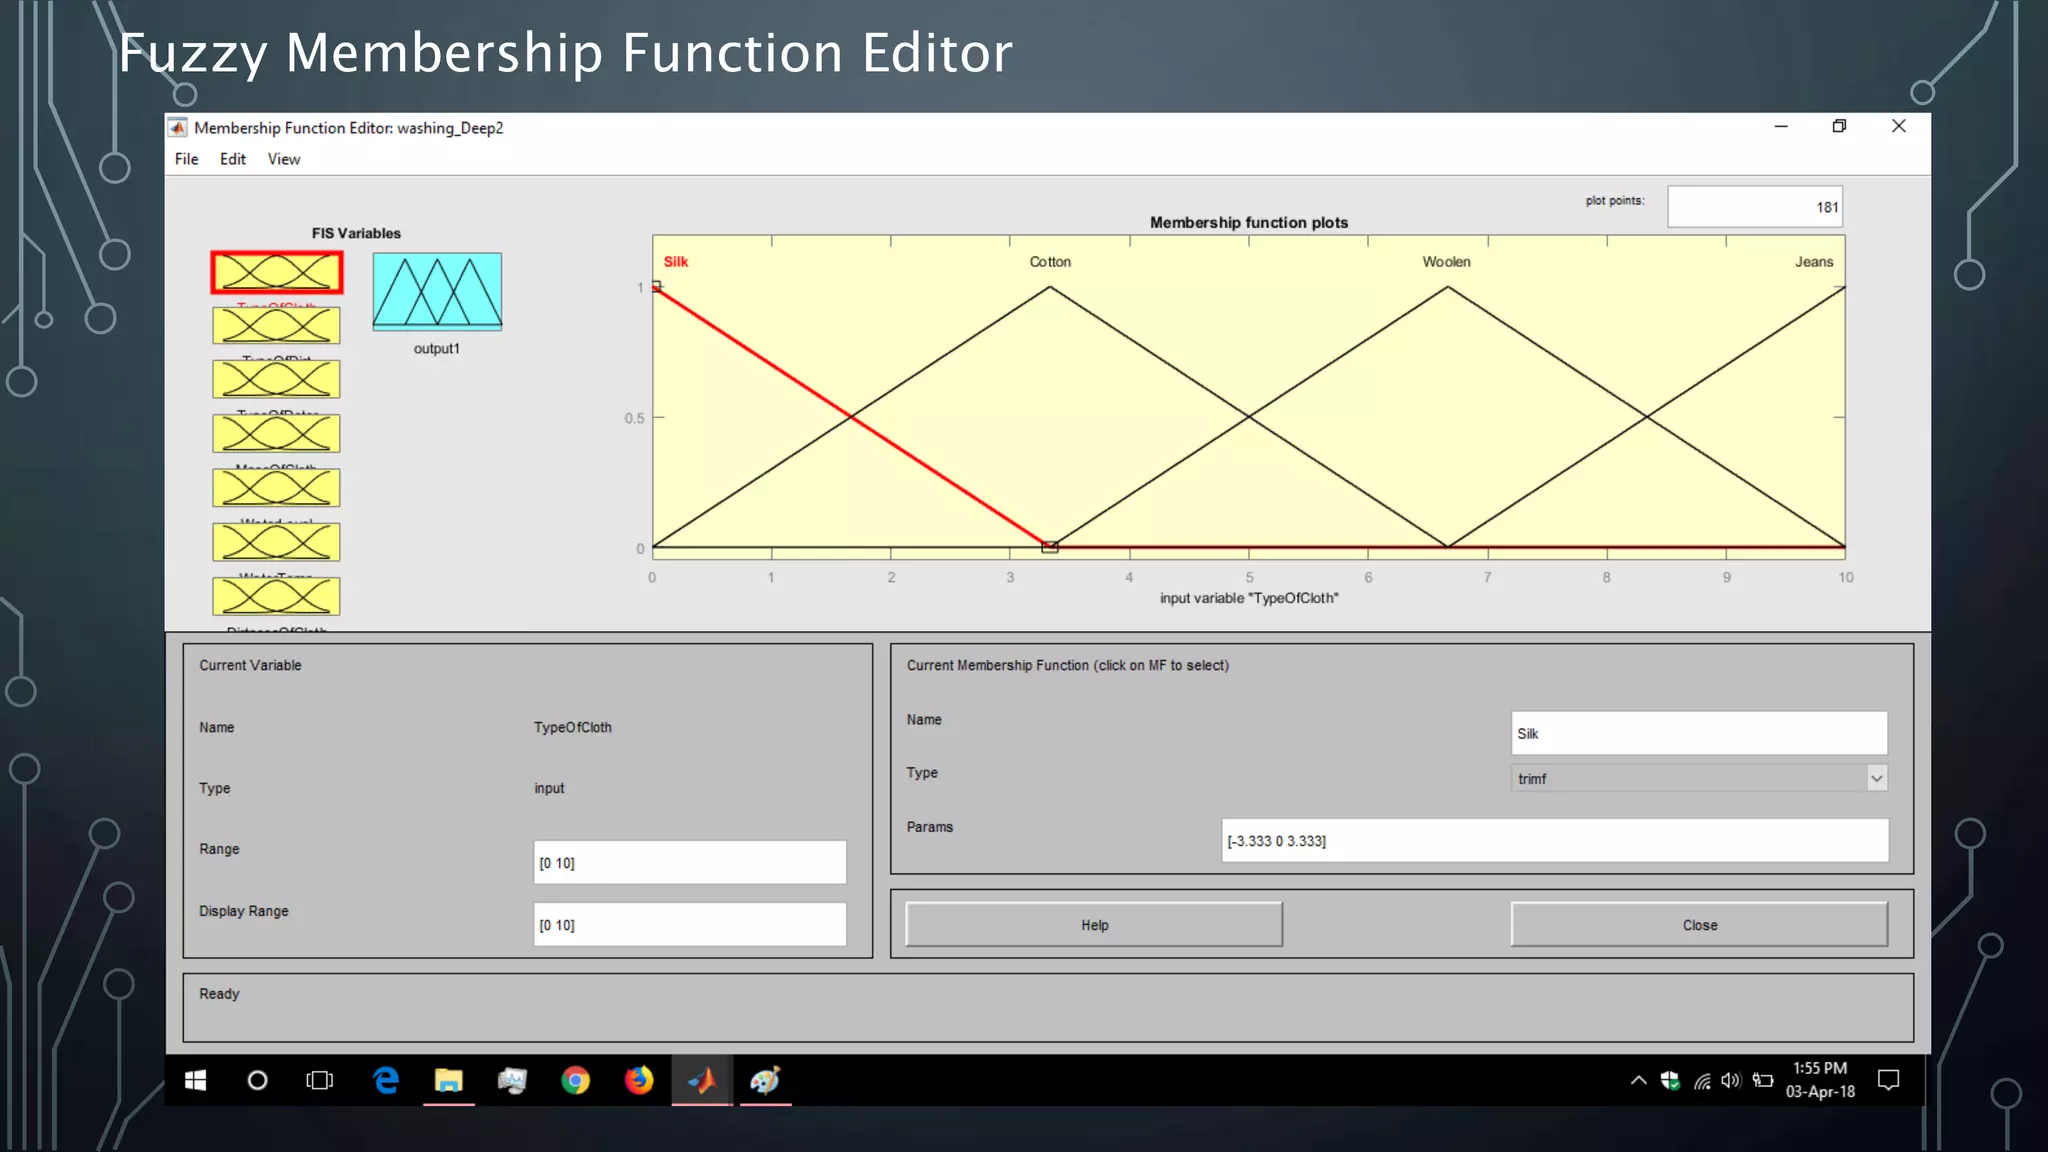Click the Silk peak handle at value 1
Viewport: 2048px width, 1152px height.
(x=657, y=287)
